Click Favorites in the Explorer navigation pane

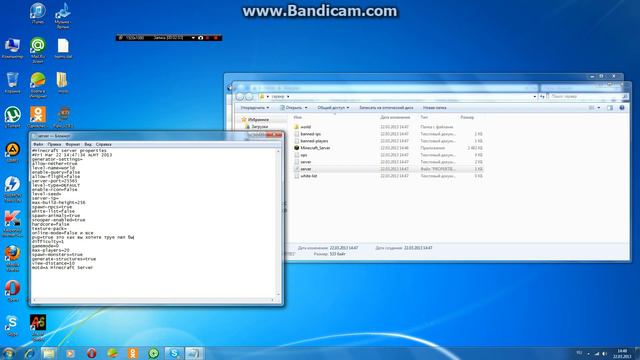(x=258, y=120)
